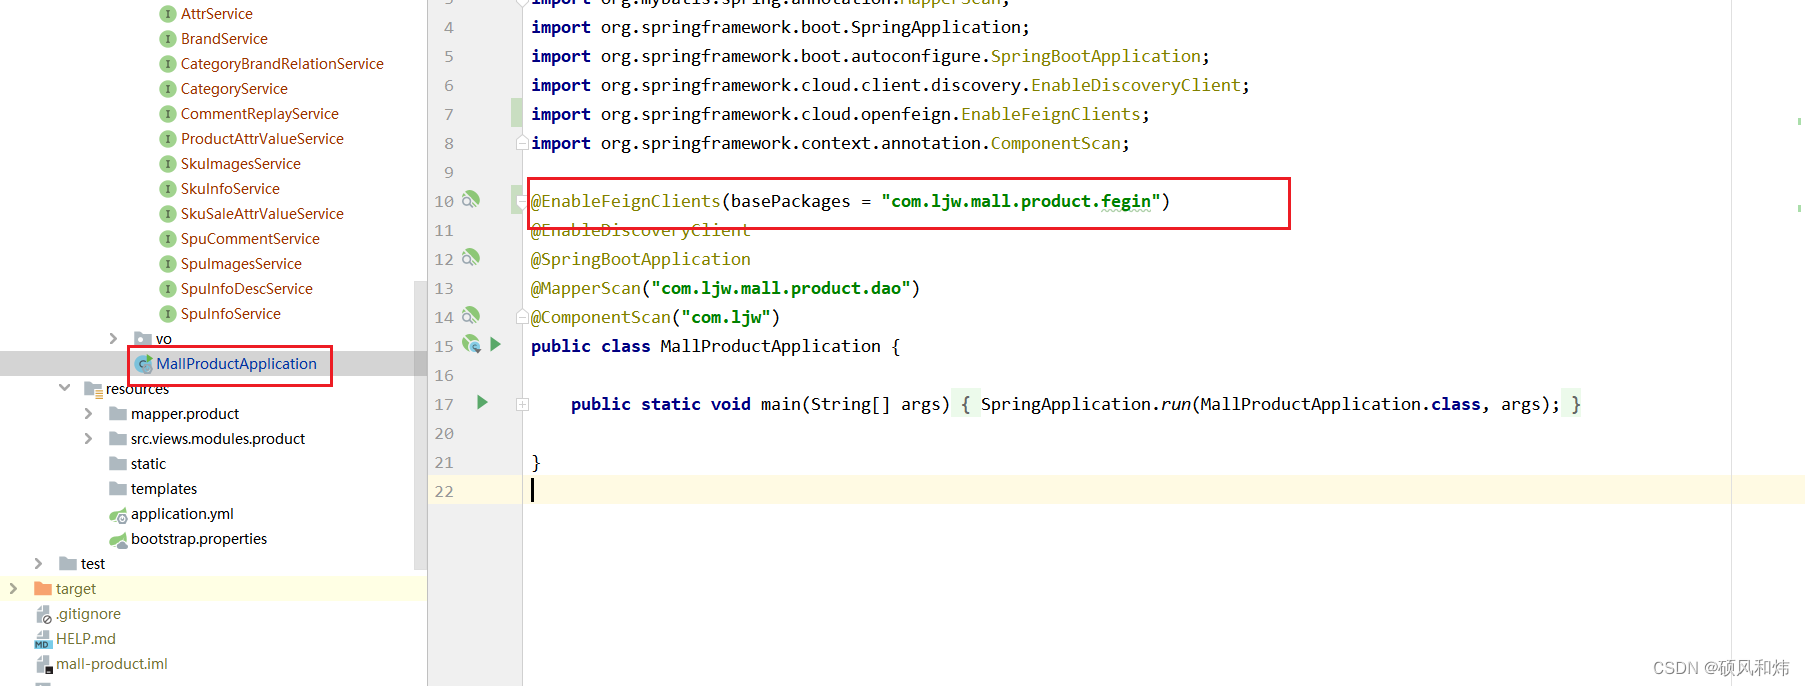Click the interface icon beside CategoryBrandRelationService
This screenshot has width=1805, height=686.
pyautogui.click(x=168, y=64)
